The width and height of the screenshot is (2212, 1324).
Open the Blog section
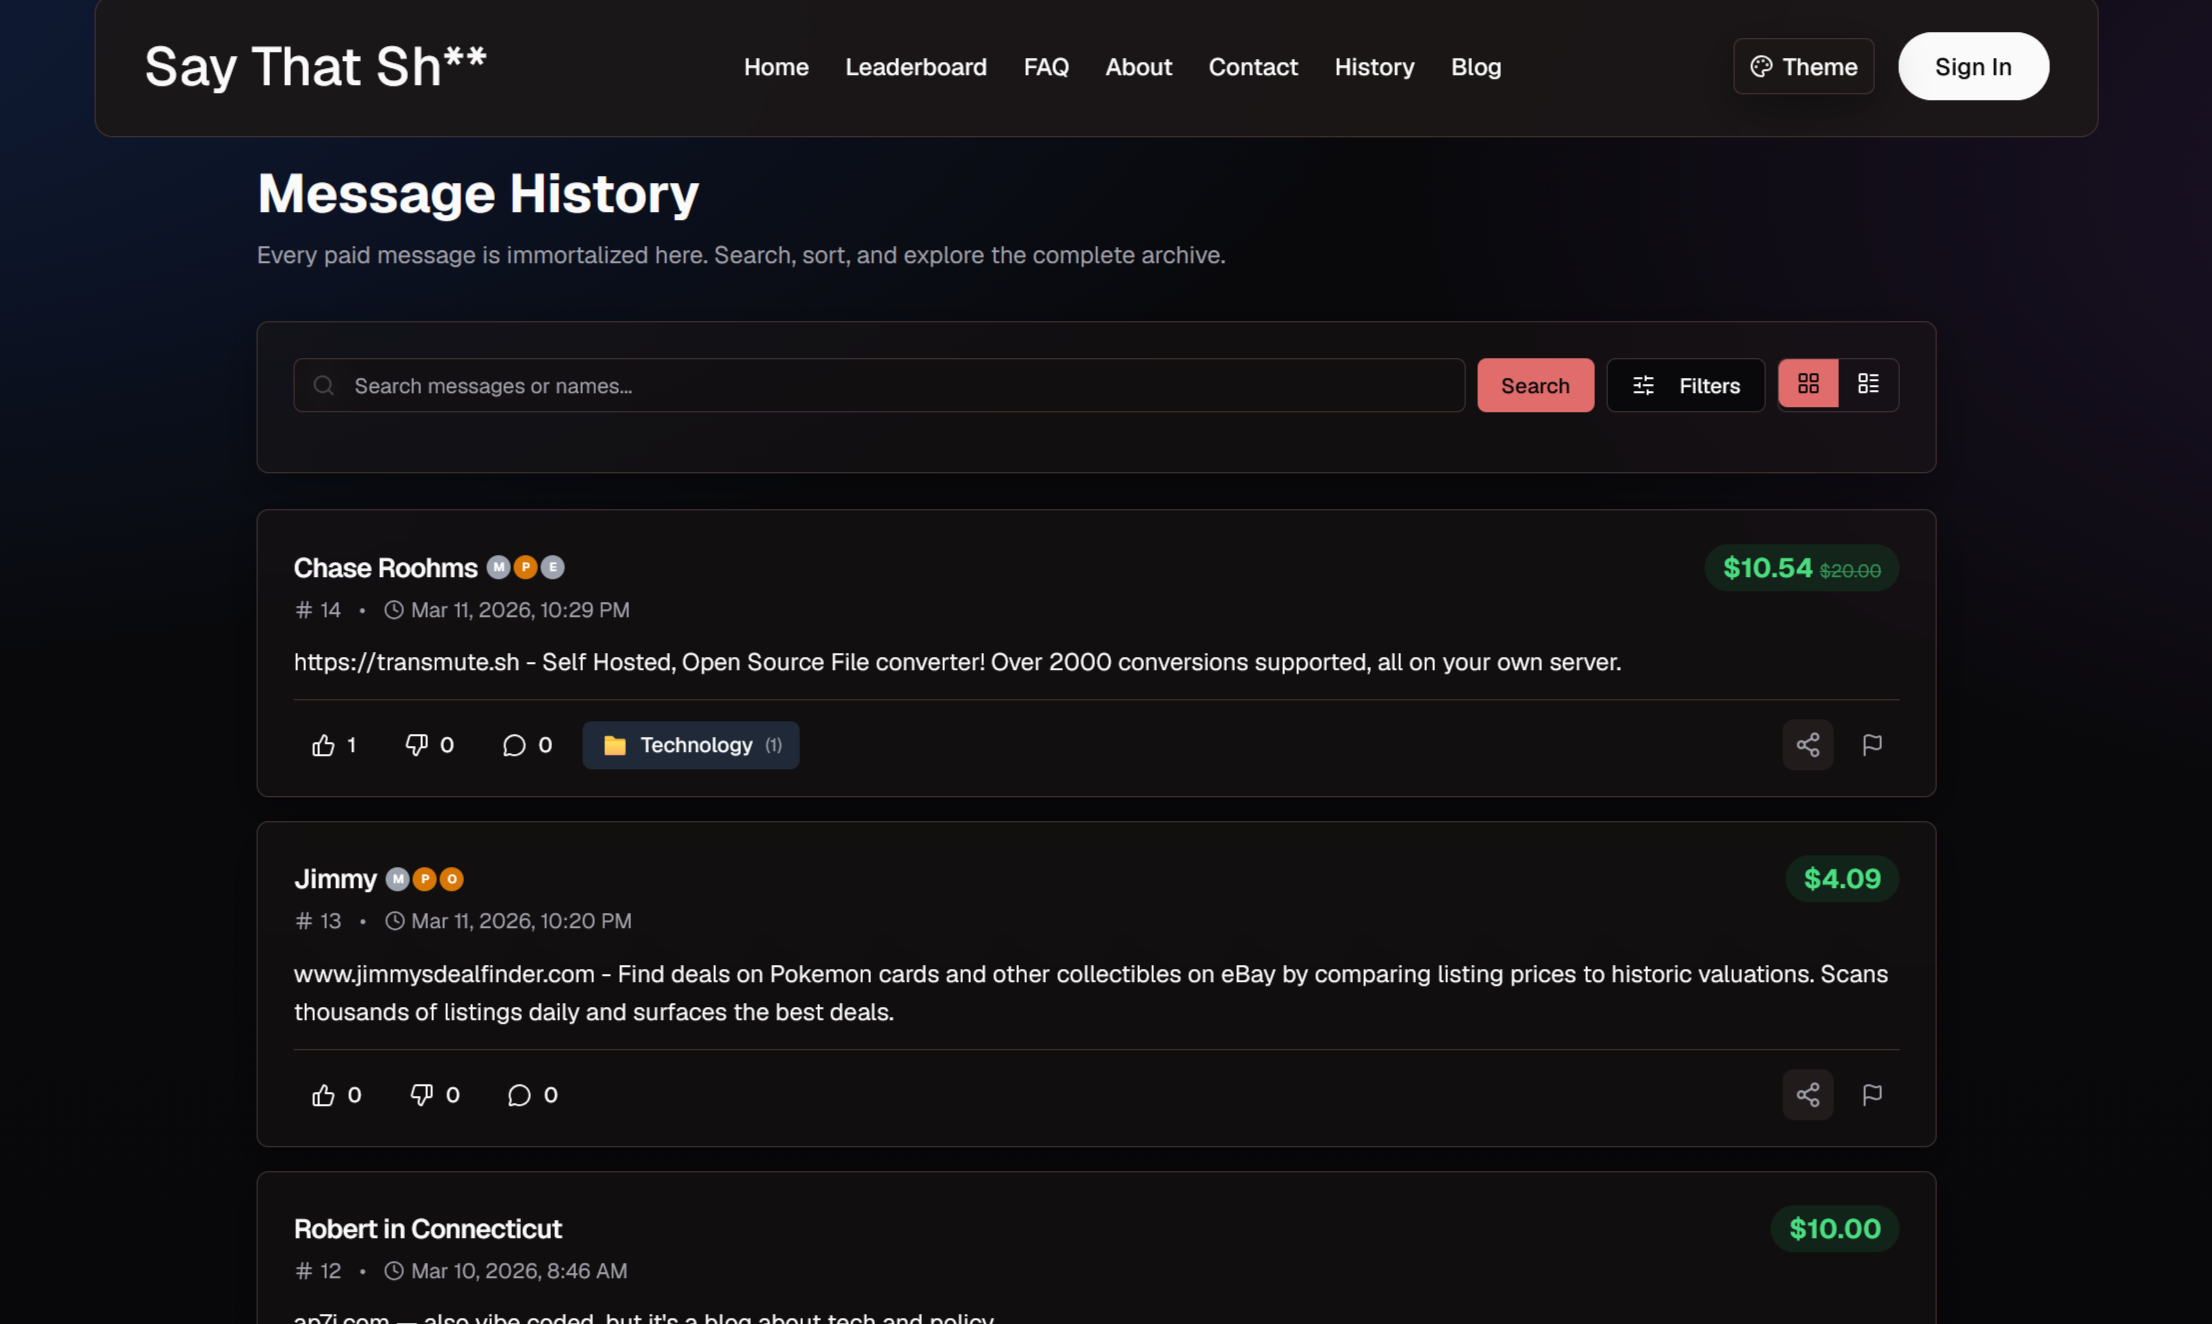(x=1476, y=66)
